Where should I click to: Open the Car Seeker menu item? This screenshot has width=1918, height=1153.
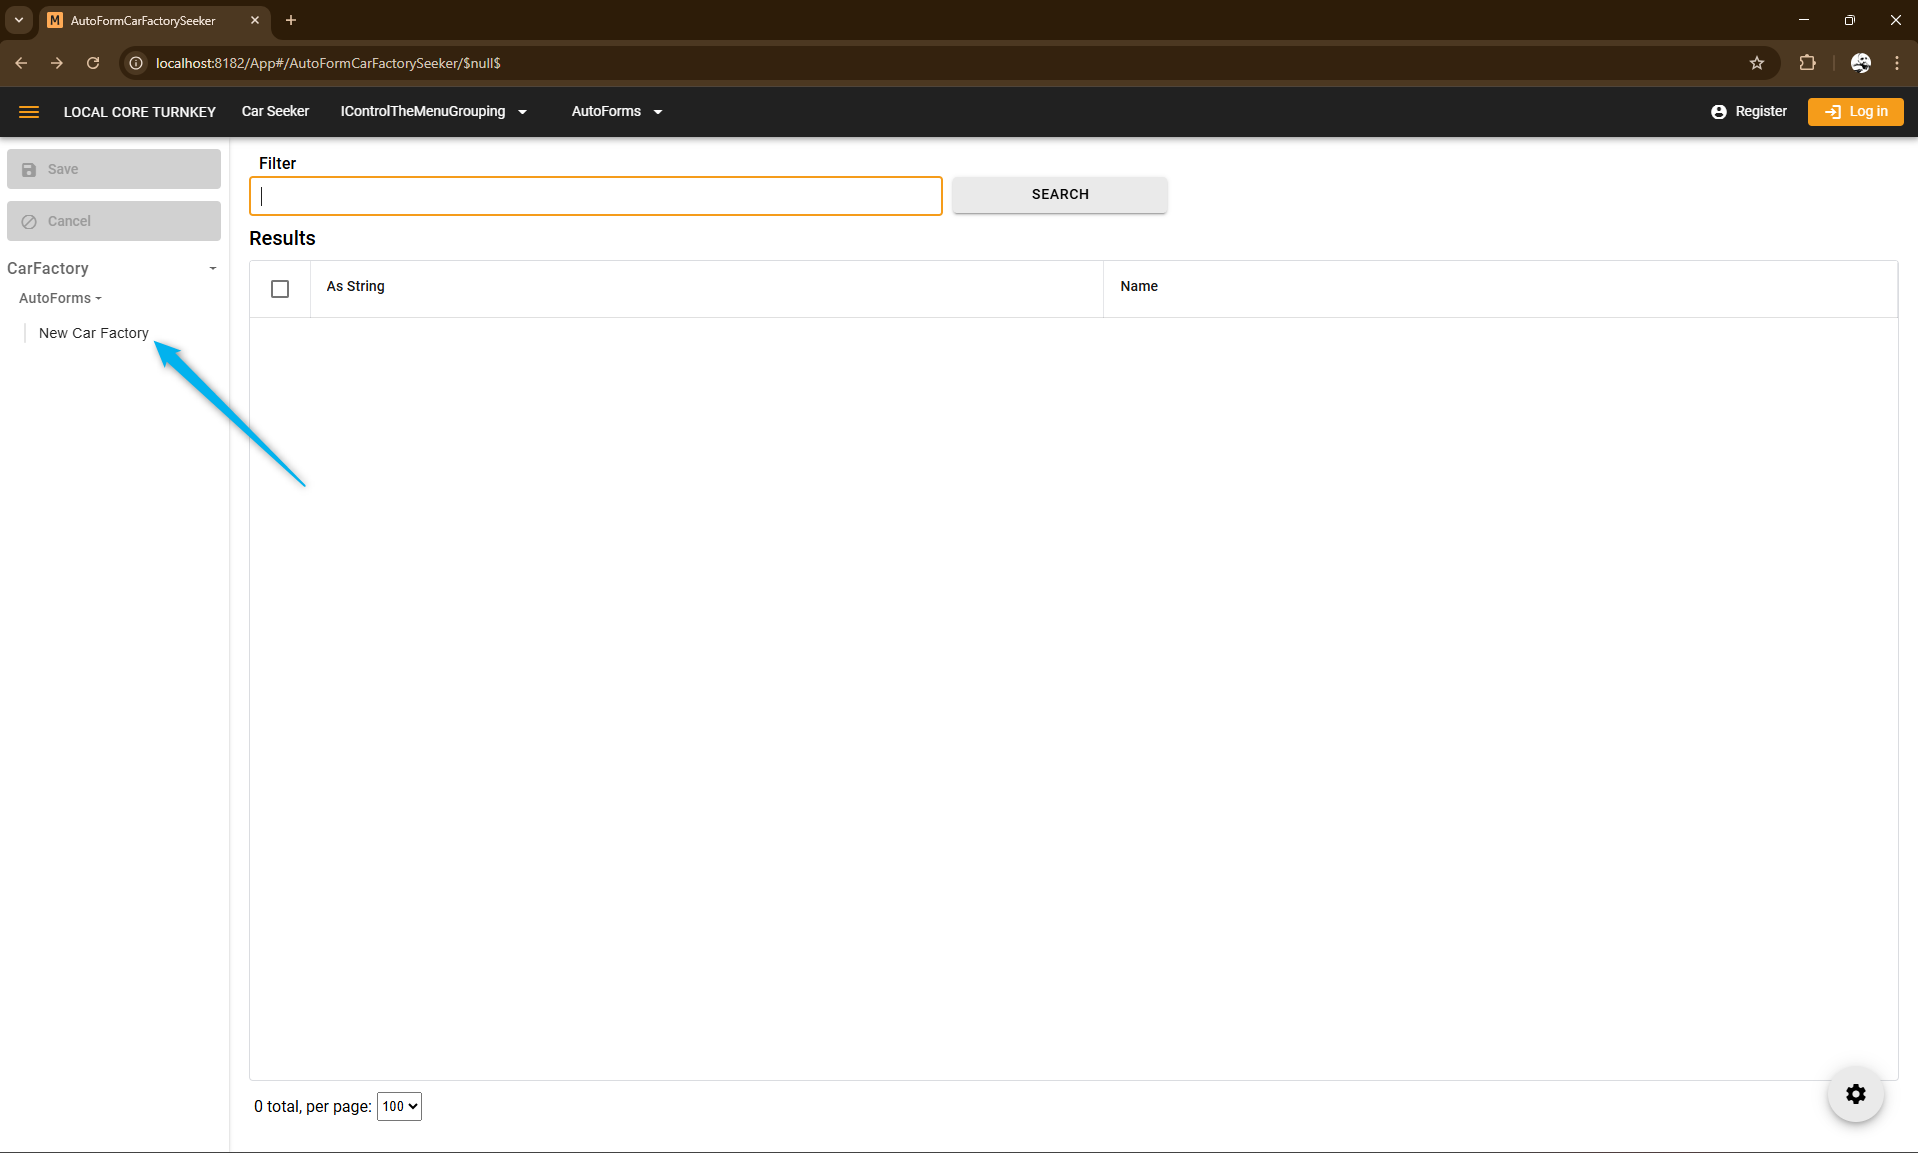[x=275, y=112]
